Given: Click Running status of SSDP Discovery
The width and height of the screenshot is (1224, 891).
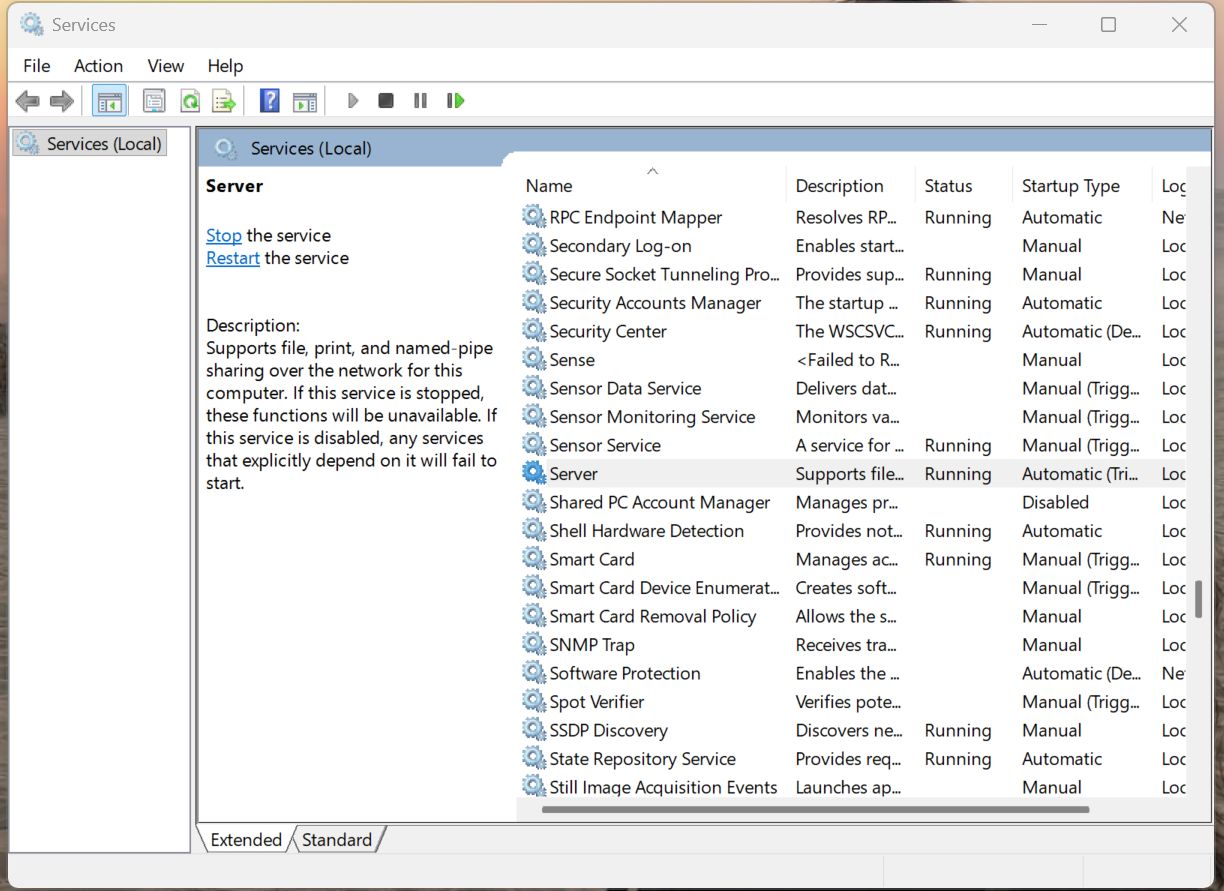Looking at the screenshot, I should (x=958, y=730).
